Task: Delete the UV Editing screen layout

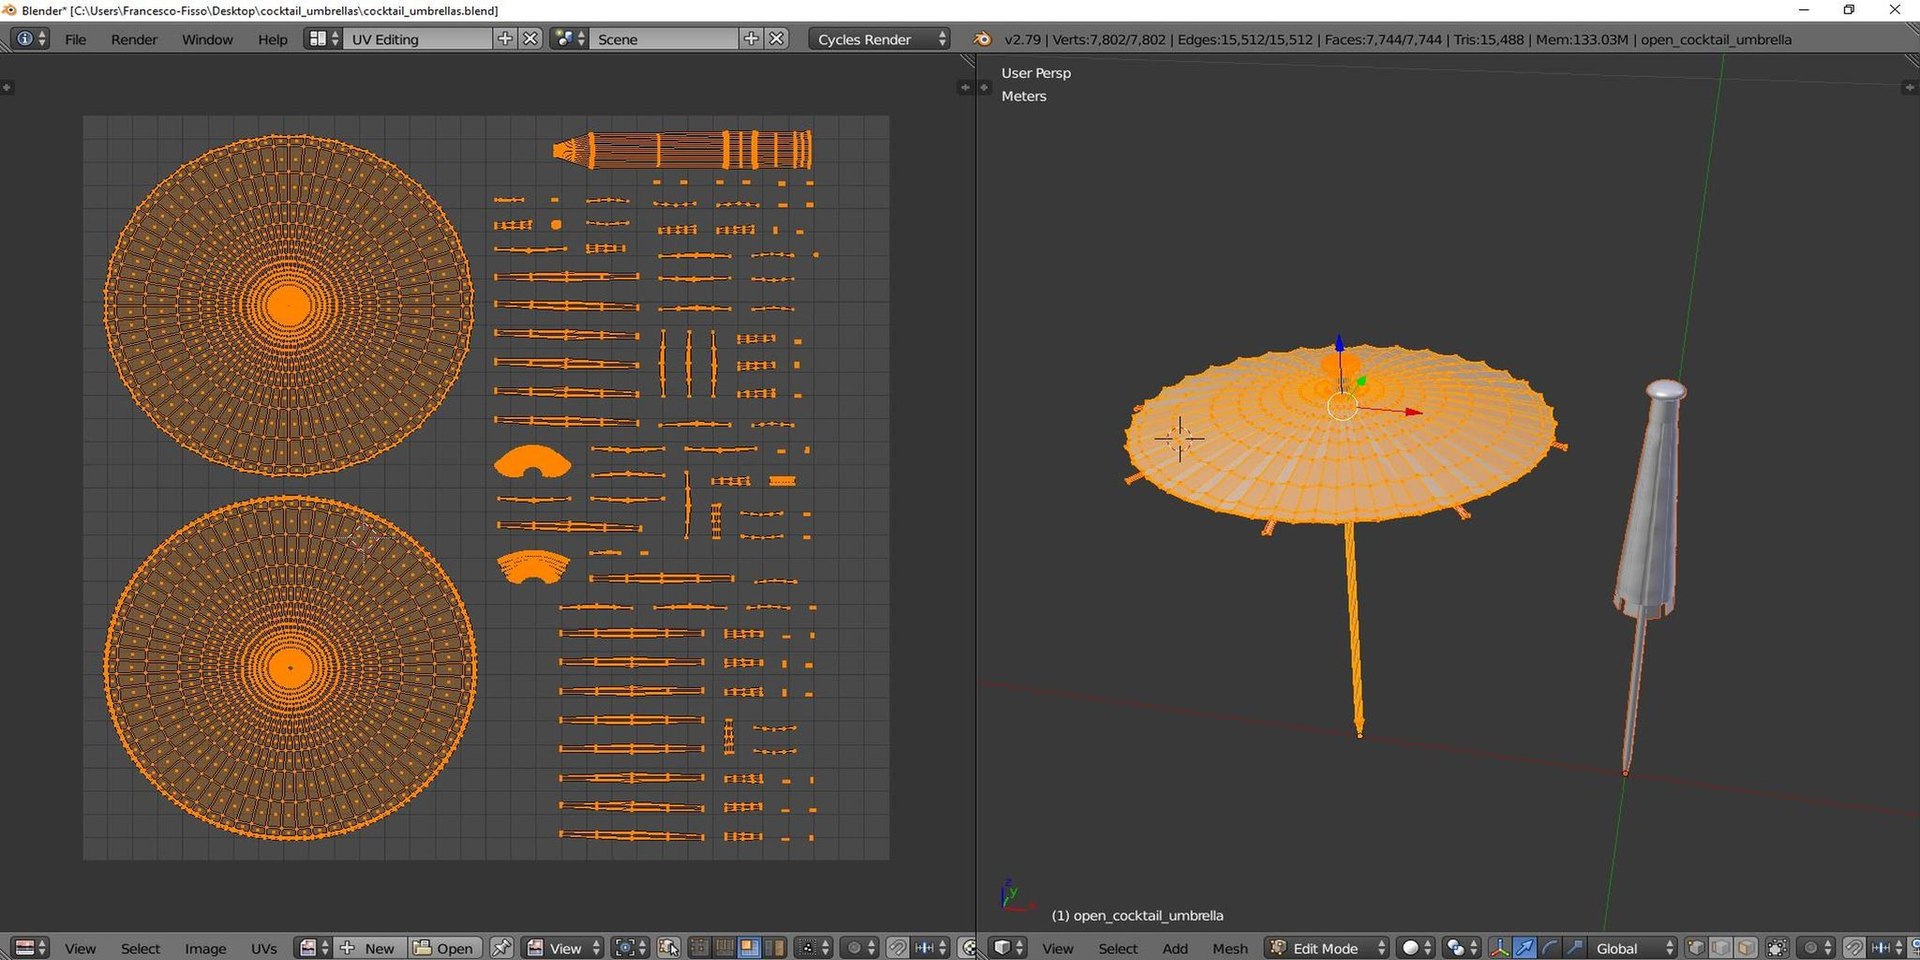Action: pyautogui.click(x=531, y=39)
